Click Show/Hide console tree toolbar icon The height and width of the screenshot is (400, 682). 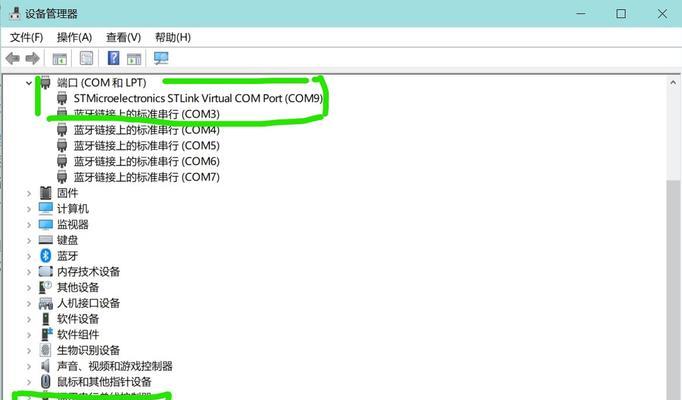pyautogui.click(x=60, y=58)
